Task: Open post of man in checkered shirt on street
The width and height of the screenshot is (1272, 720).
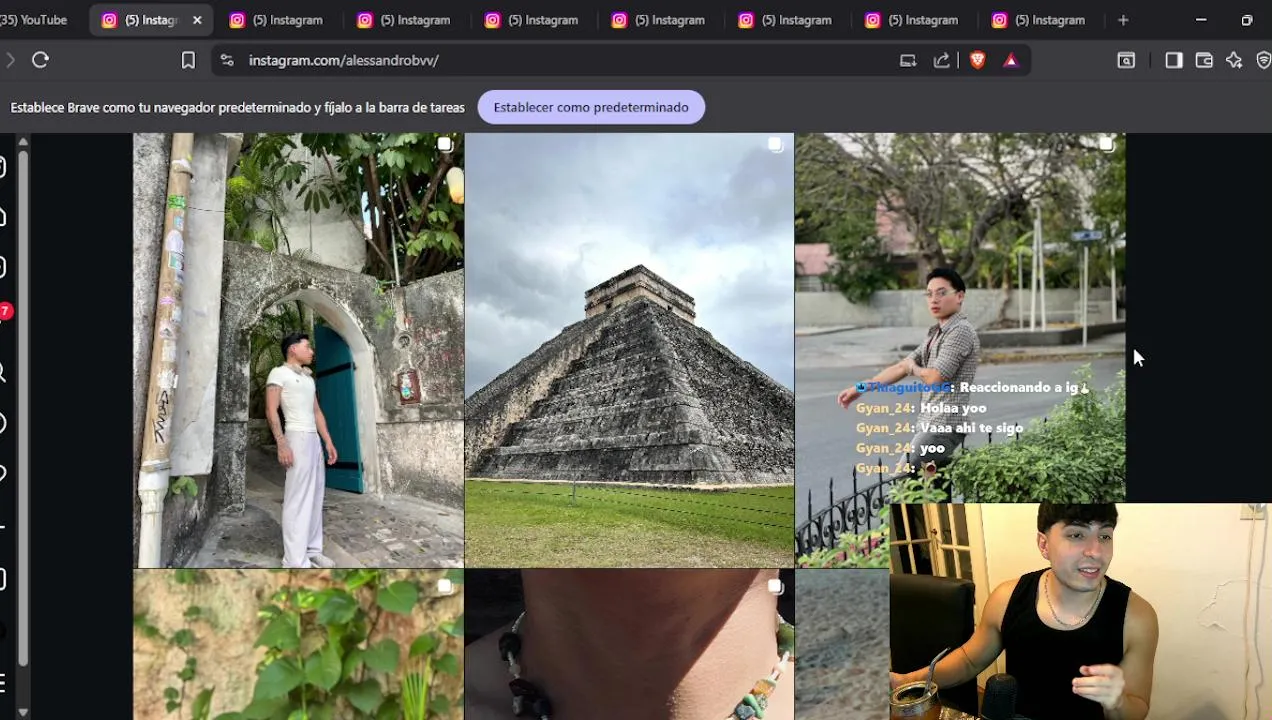Action: click(x=960, y=317)
